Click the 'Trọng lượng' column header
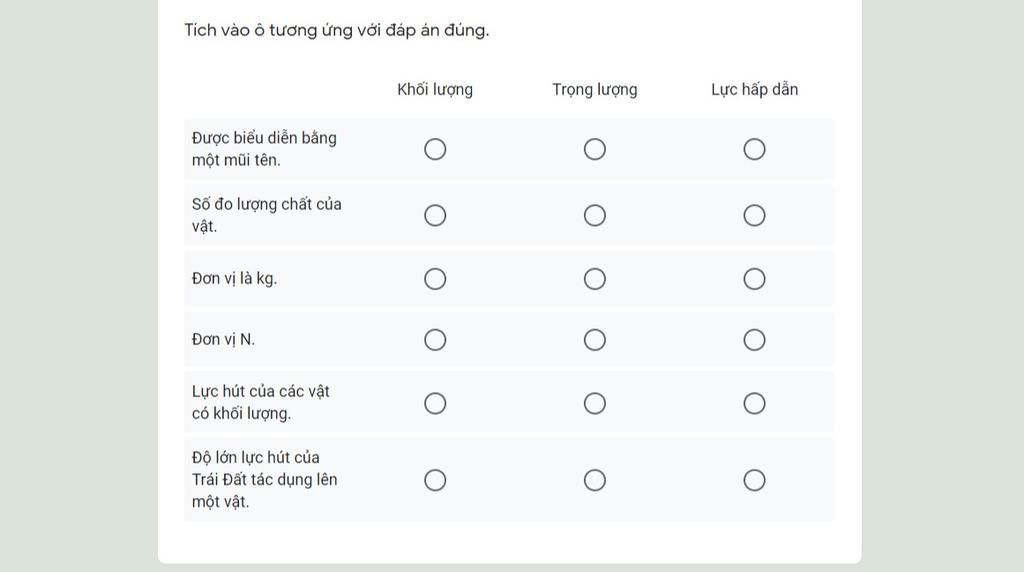 (x=594, y=89)
